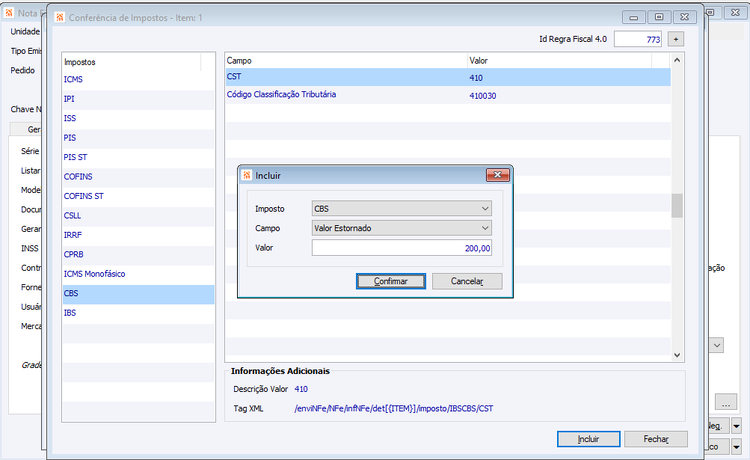Close the Incluir dialog with red X

click(x=497, y=175)
